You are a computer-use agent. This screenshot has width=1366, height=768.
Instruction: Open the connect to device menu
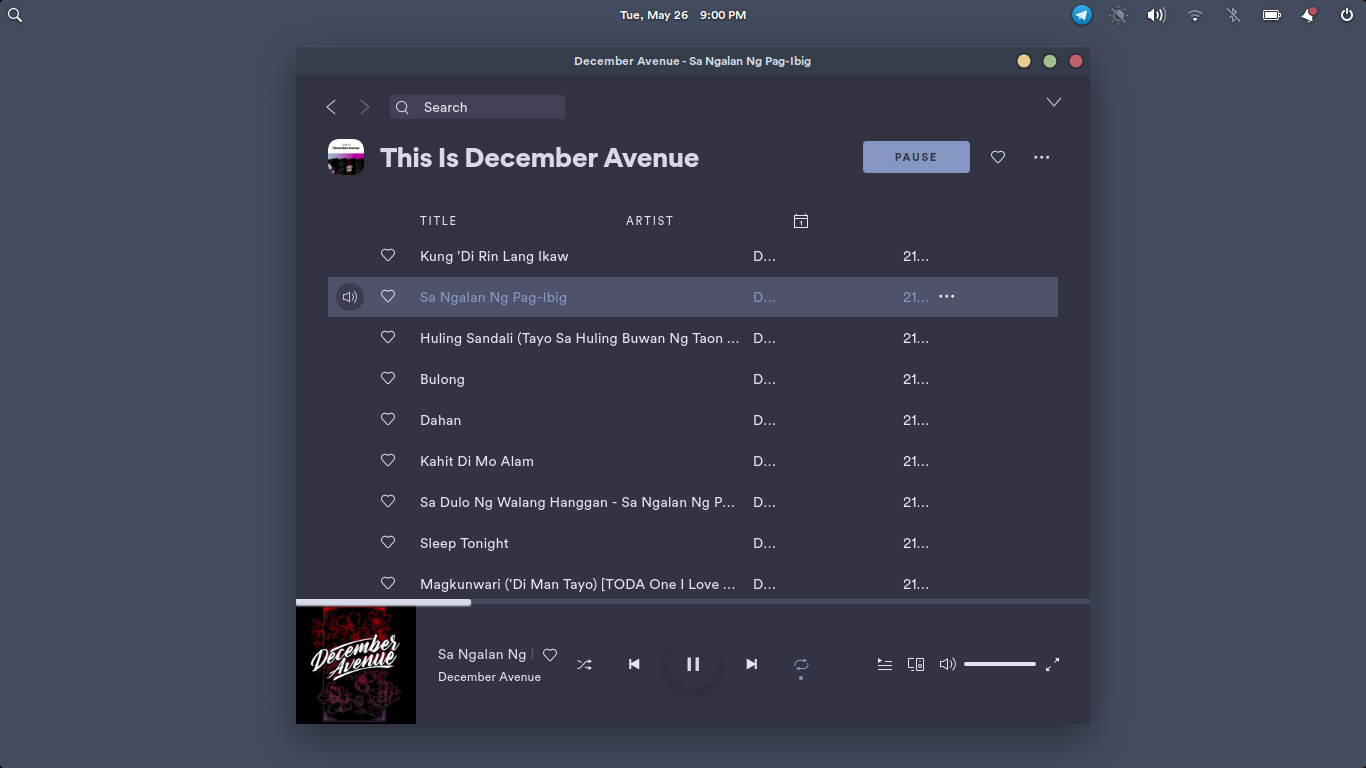tap(916, 664)
